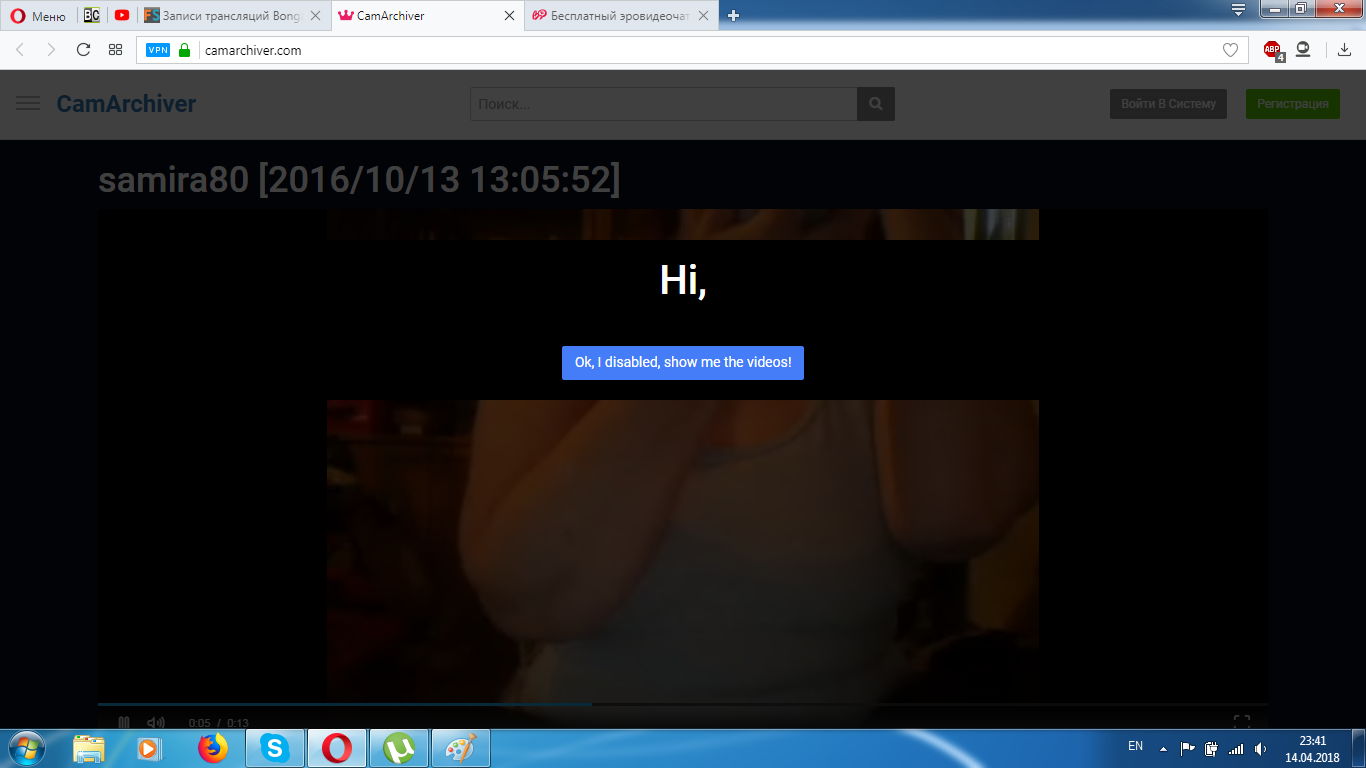Switch to the pinned BC tab

[x=92, y=16]
